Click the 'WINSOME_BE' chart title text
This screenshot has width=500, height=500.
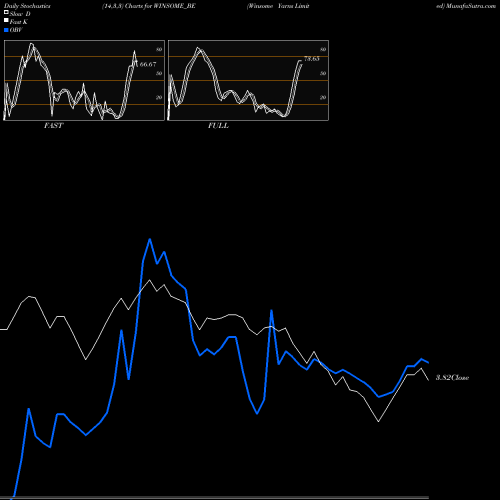(x=175, y=6)
